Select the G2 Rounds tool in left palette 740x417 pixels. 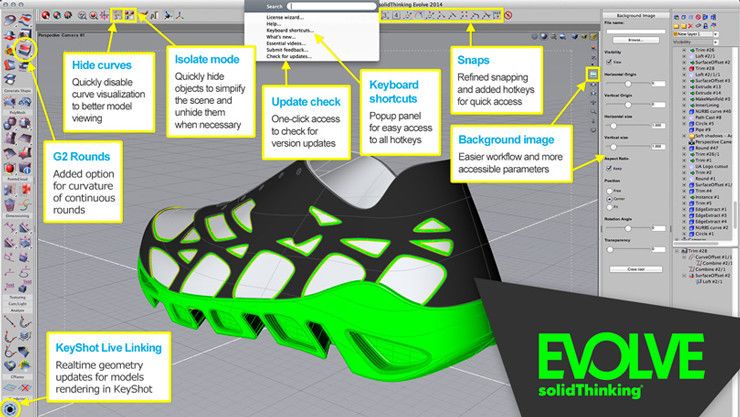click(25, 49)
